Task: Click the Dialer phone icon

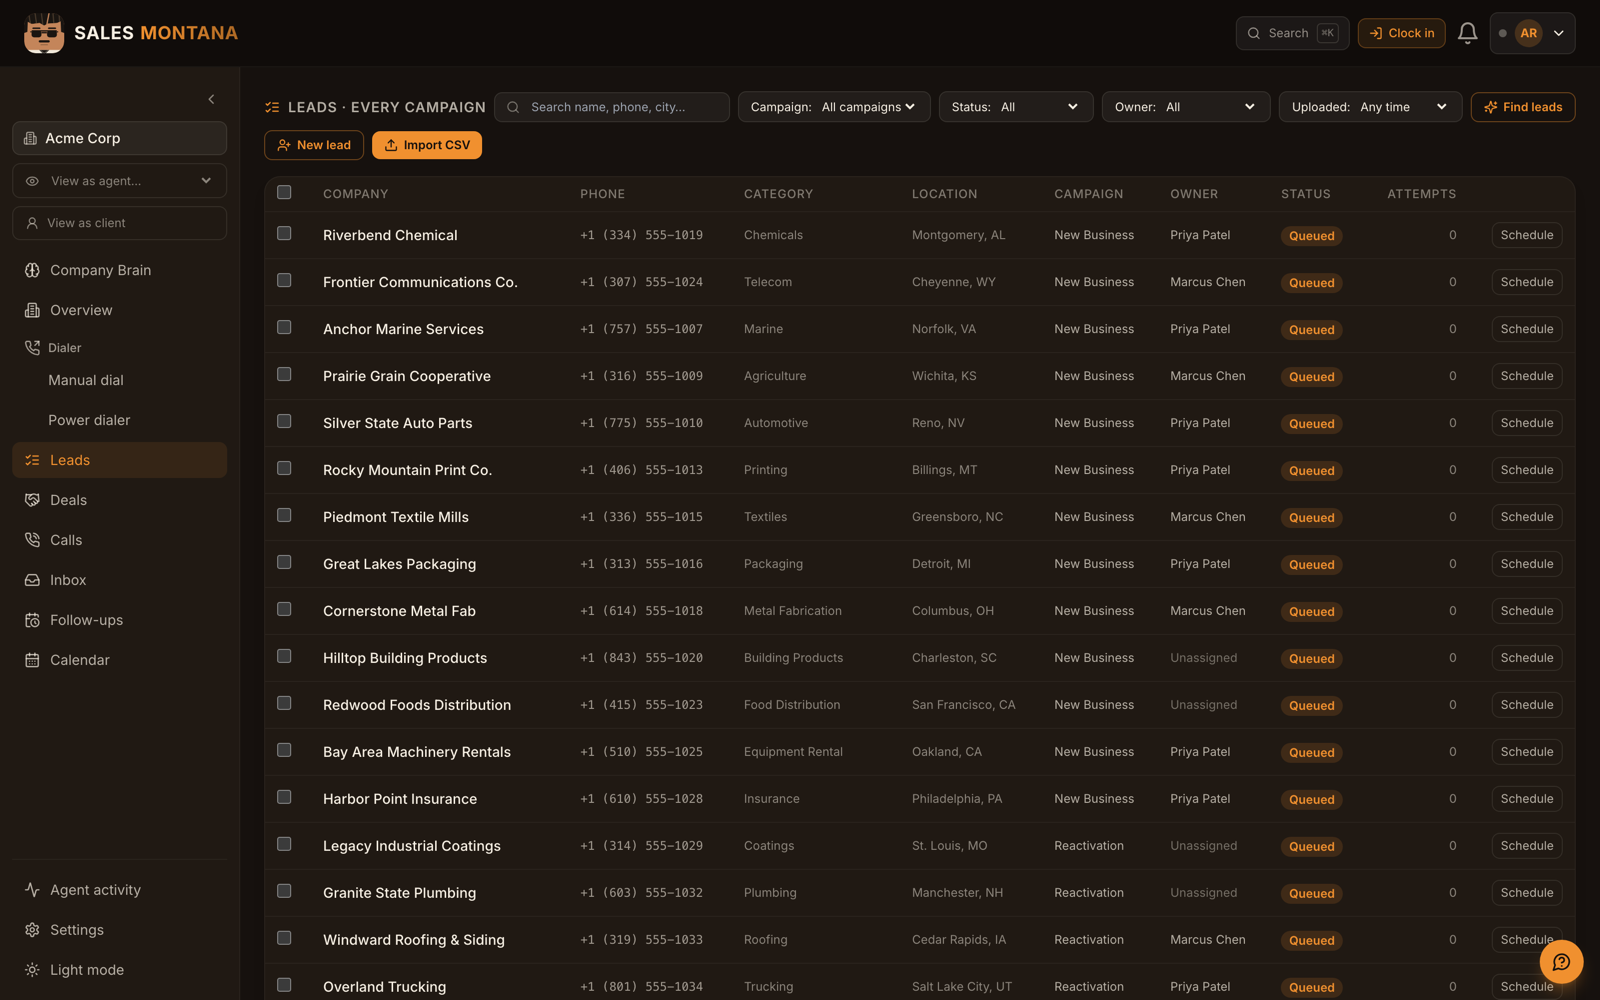Action: [32, 348]
